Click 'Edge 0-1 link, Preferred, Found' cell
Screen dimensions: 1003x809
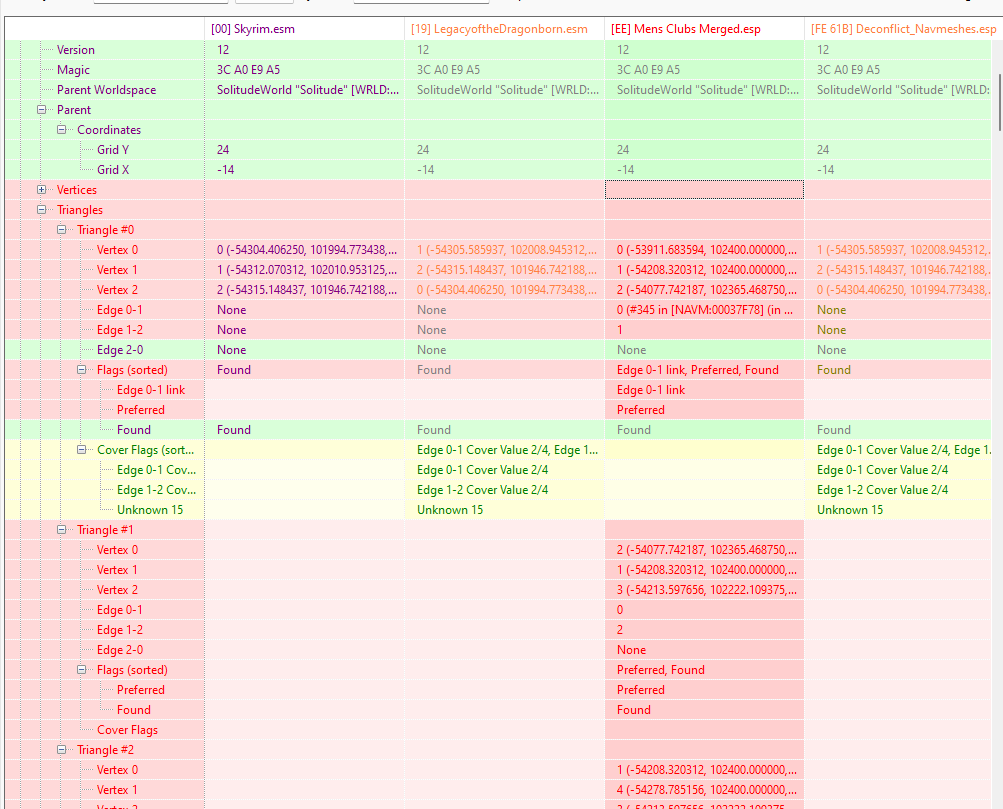click(697, 370)
